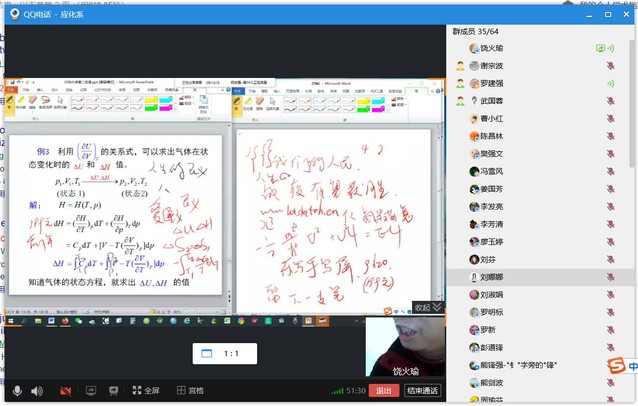Click the 1:1 zoom ratio indicator
638x406 pixels.
(x=225, y=353)
